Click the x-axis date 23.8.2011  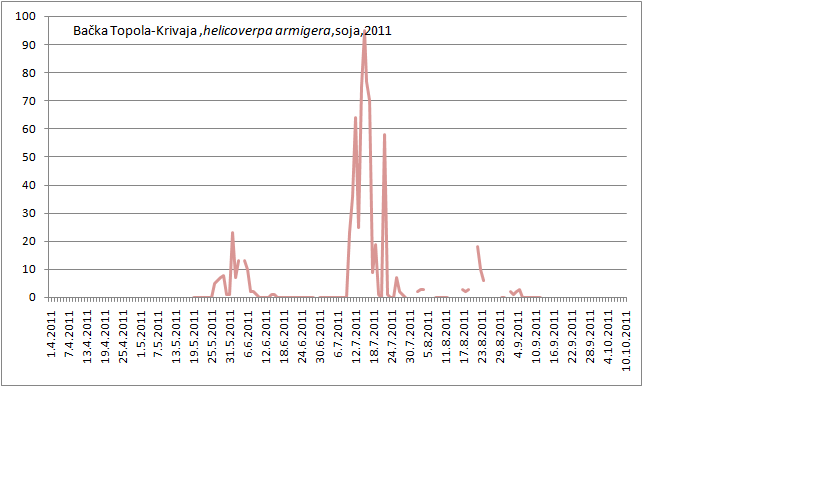tap(482, 338)
